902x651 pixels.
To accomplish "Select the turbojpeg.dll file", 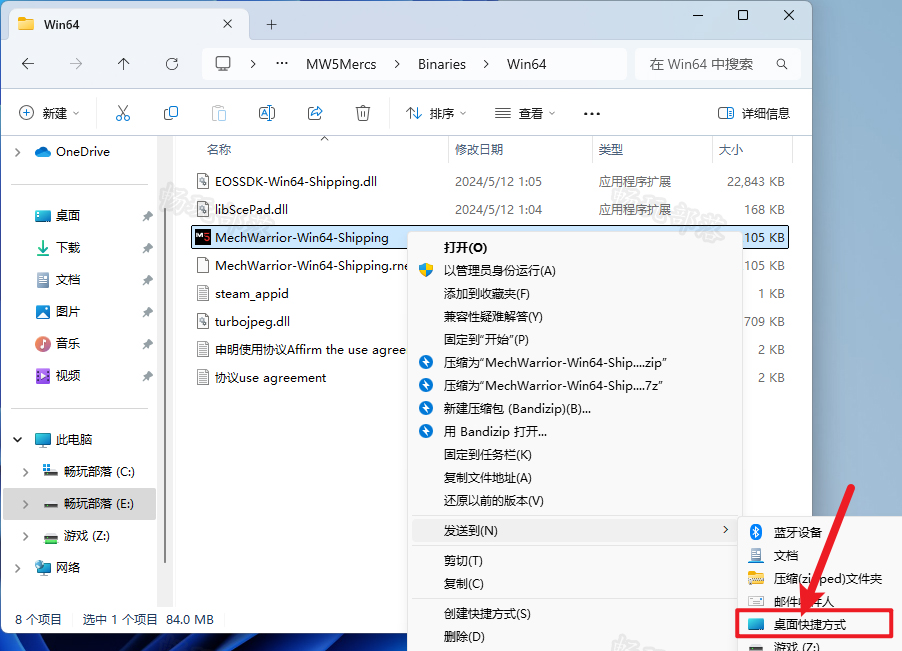I will (x=252, y=321).
